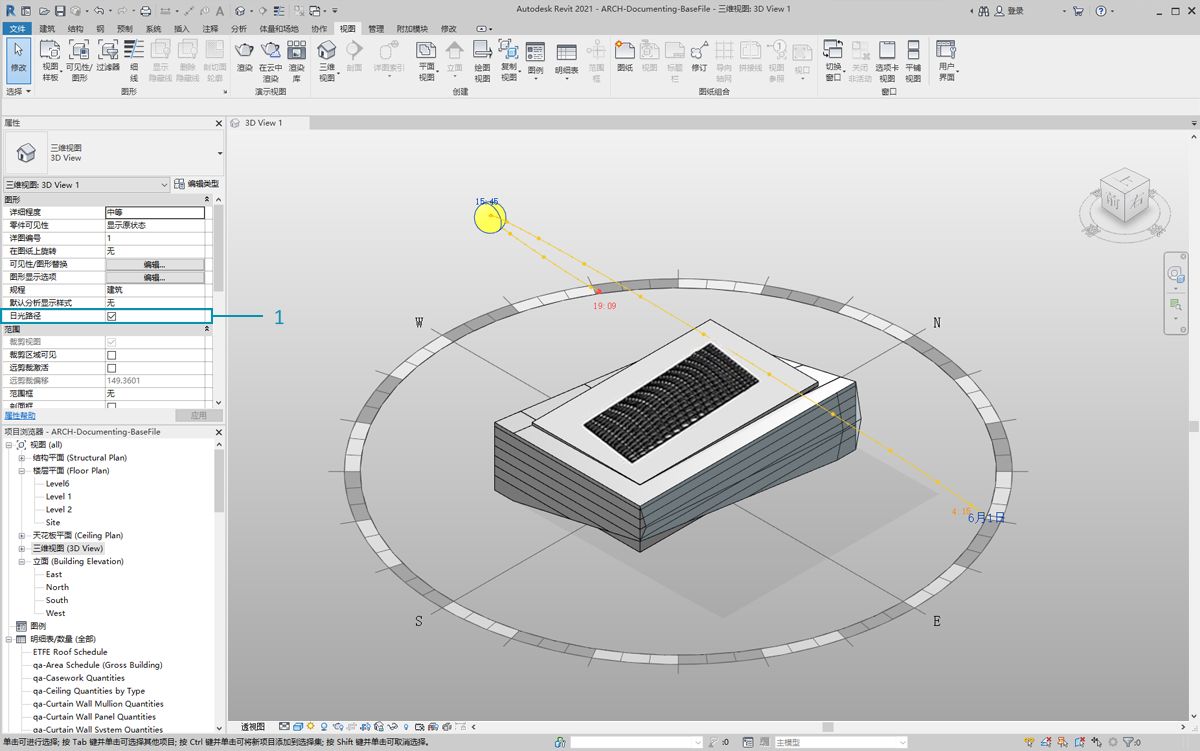Create a new 图纸 (Sheet)
Viewport: 1200px width, 751px height.
click(x=625, y=57)
